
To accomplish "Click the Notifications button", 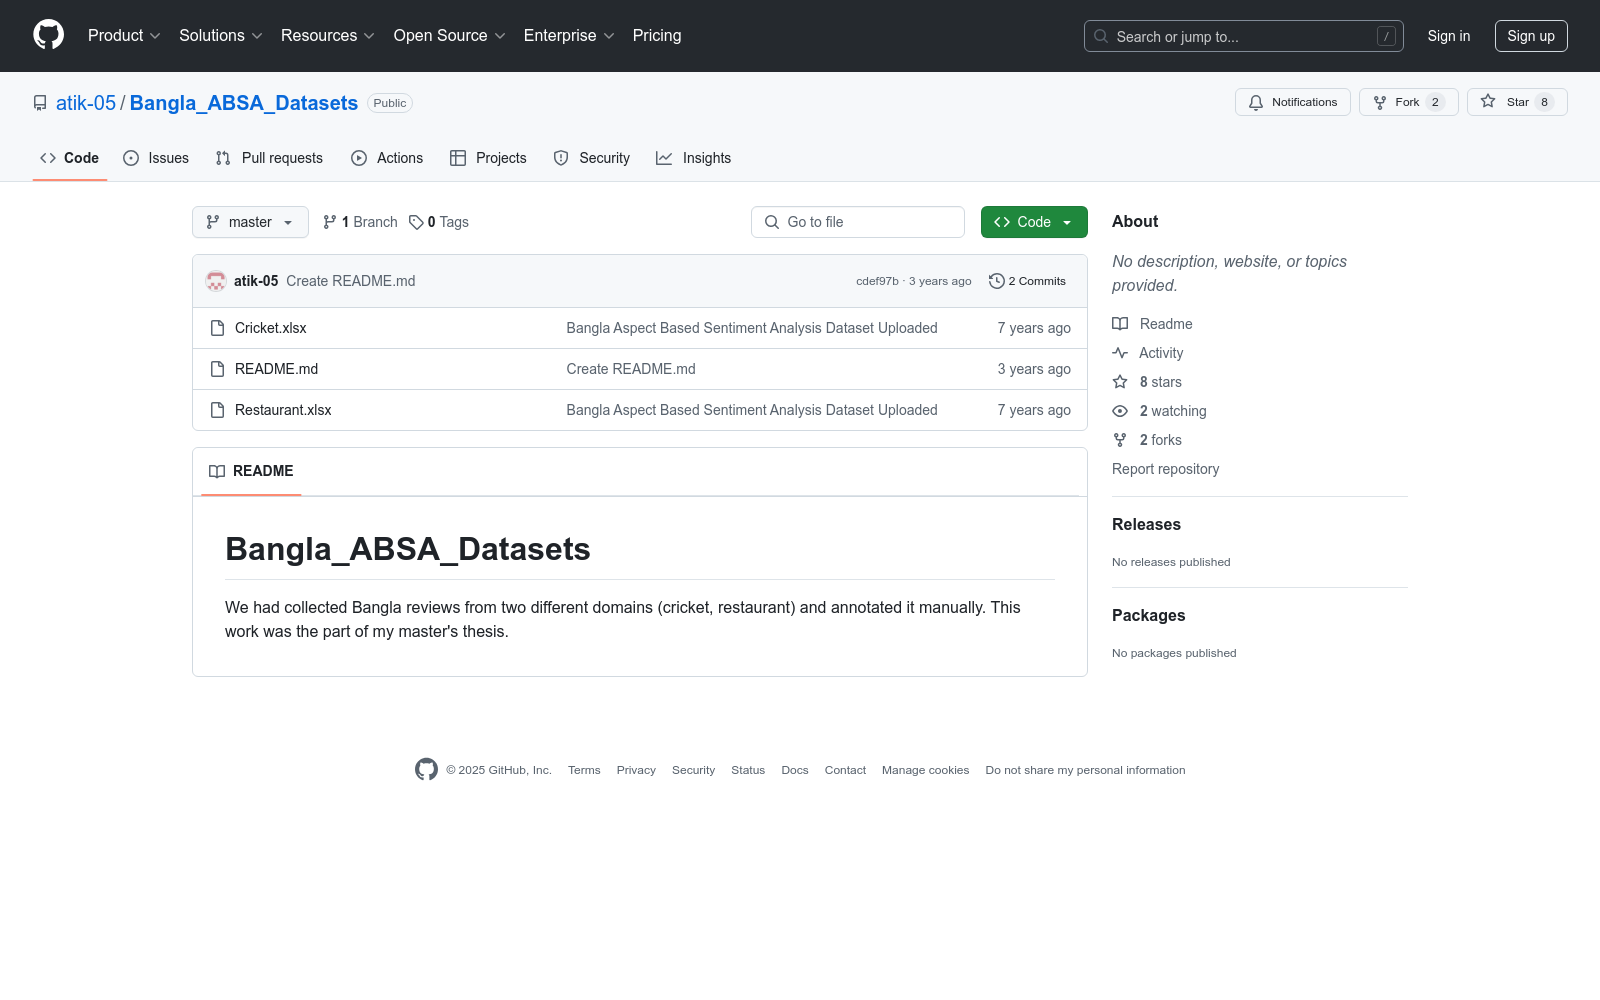I will click(1293, 102).
